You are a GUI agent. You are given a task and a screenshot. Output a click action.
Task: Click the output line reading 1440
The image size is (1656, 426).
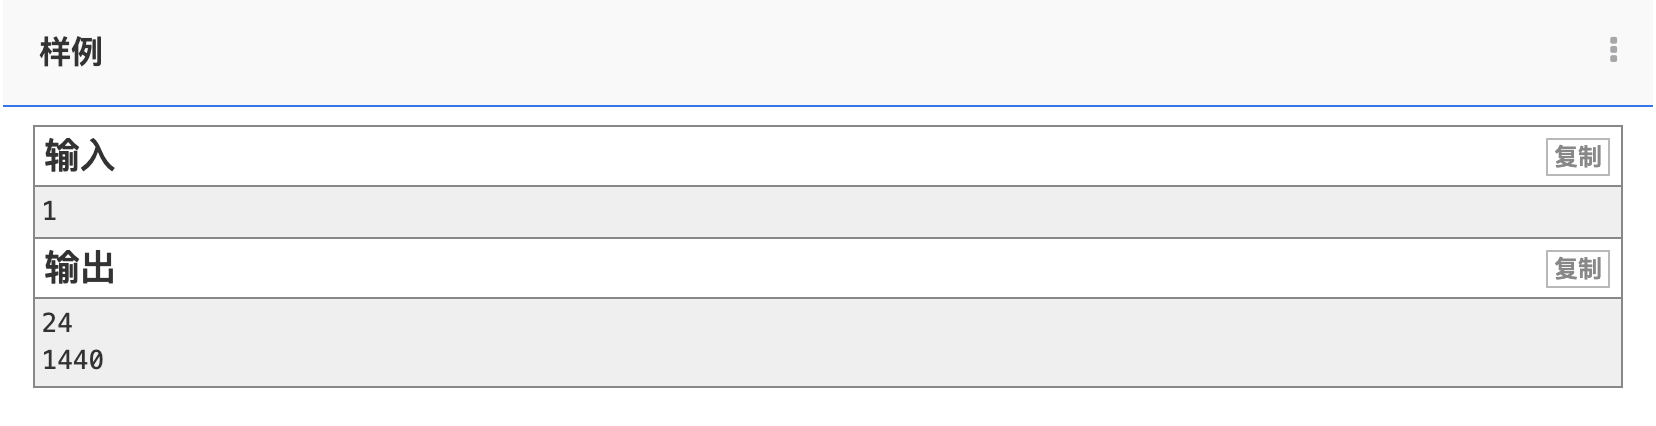[73, 360]
